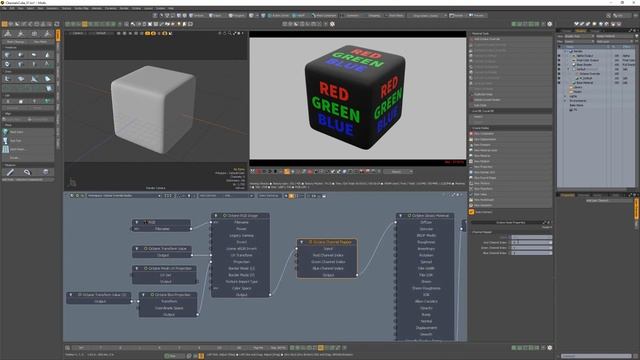
Task: Collapse the Octane RGB Image node
Action: (216, 216)
